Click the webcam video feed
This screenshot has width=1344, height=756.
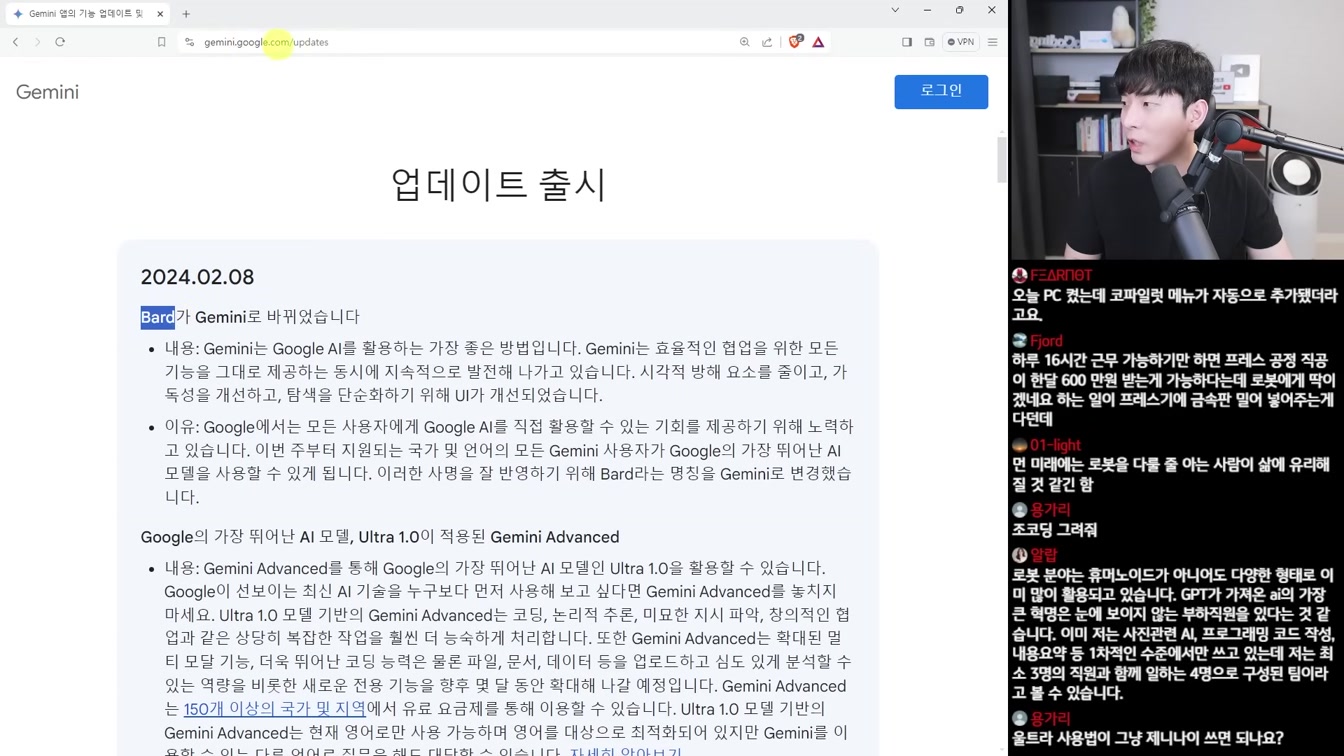(x=1176, y=130)
